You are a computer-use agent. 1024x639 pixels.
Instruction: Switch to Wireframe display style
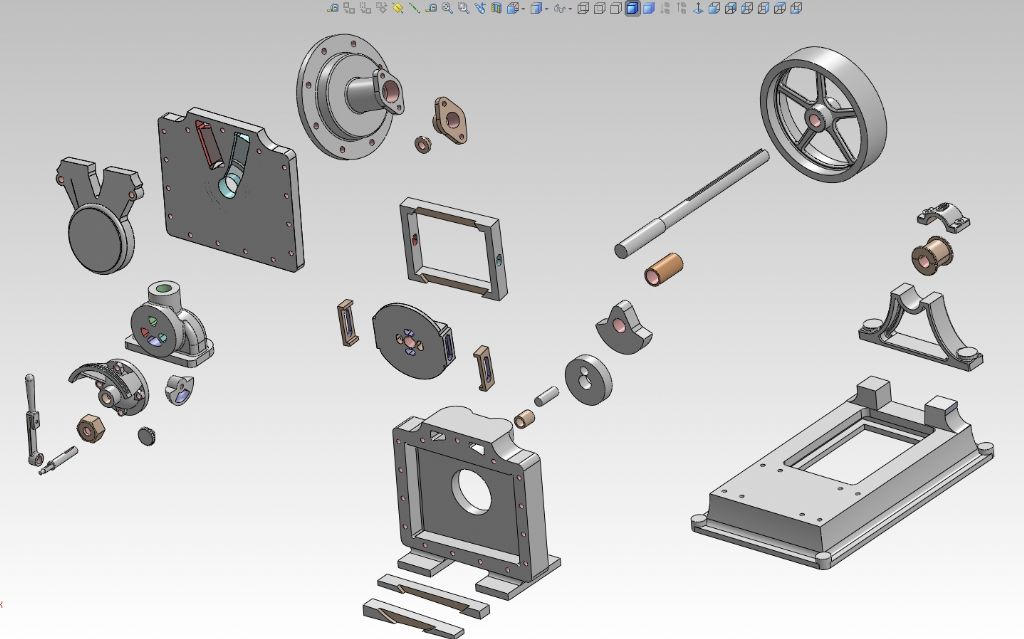tap(583, 8)
